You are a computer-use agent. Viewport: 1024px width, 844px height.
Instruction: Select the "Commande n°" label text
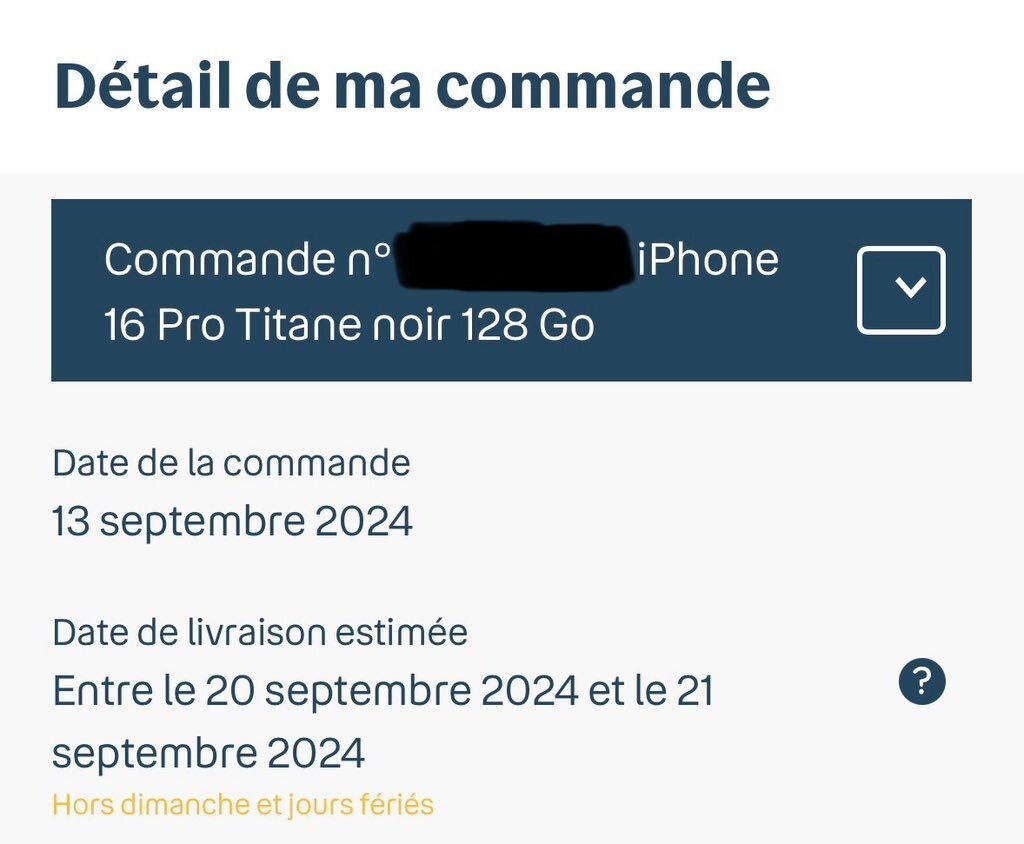247,260
